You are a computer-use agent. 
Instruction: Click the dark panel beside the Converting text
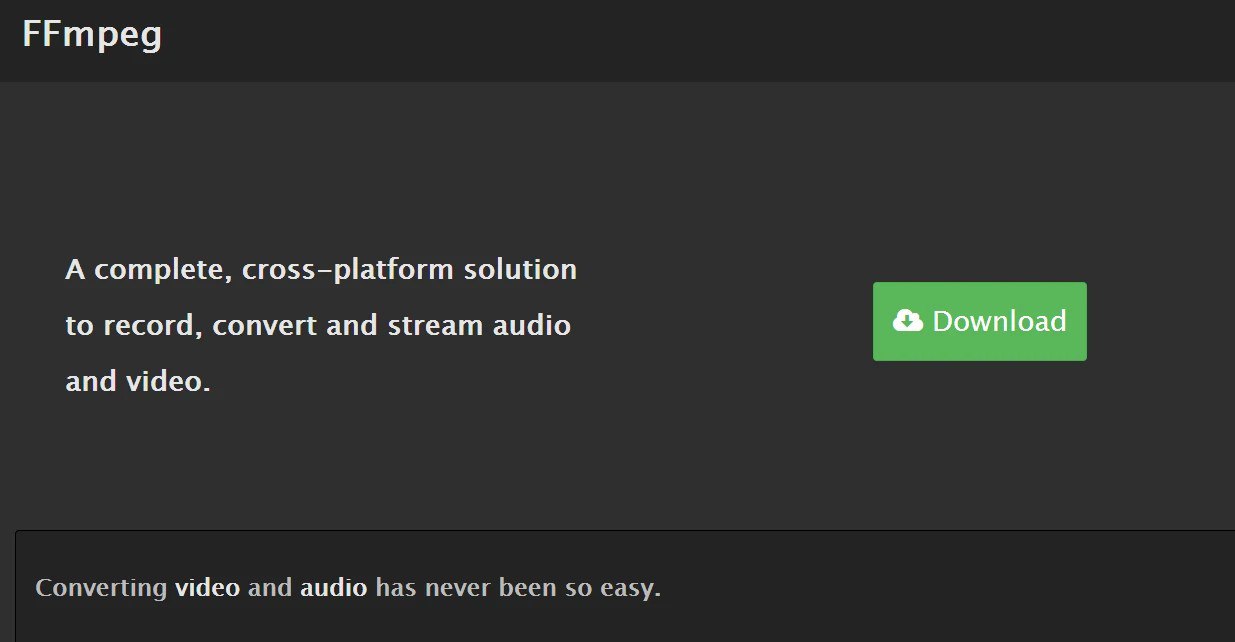point(950,587)
